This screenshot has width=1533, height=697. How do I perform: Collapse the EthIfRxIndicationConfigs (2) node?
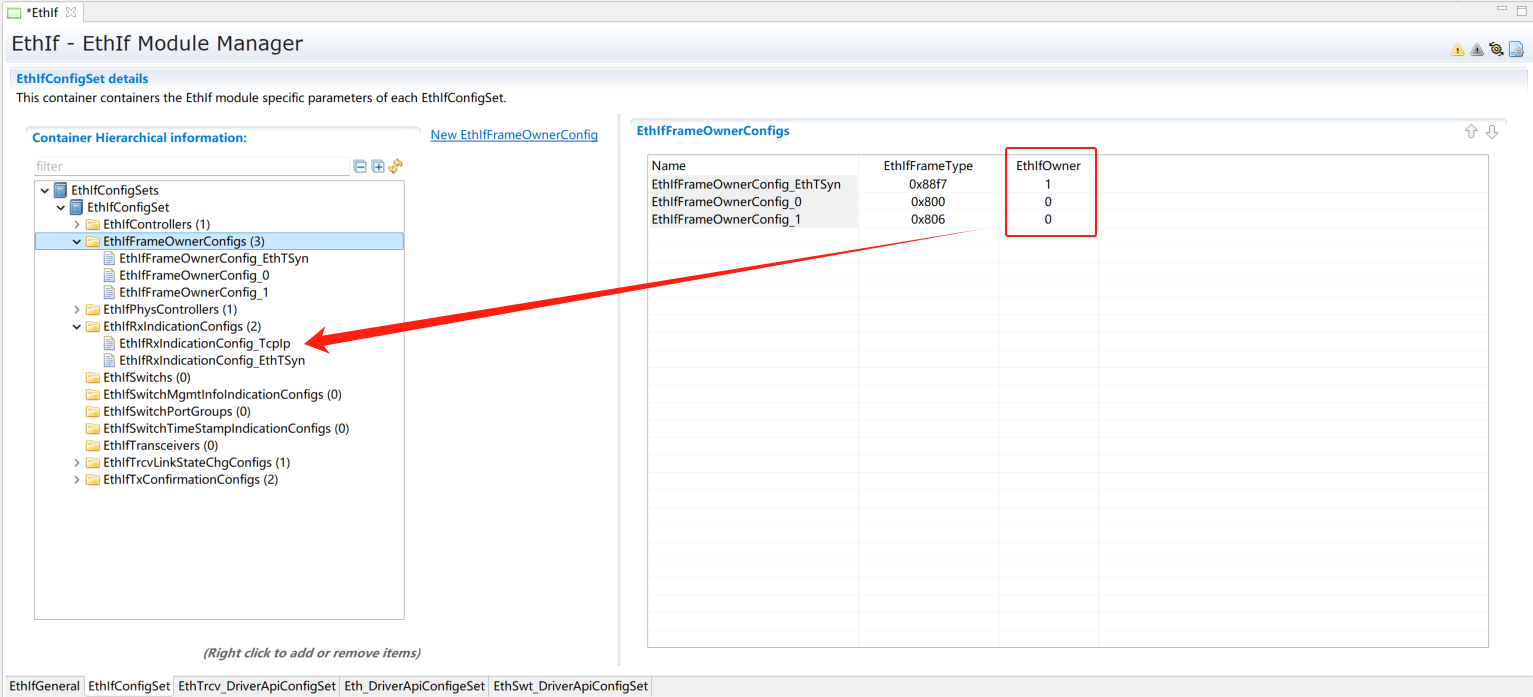point(77,326)
